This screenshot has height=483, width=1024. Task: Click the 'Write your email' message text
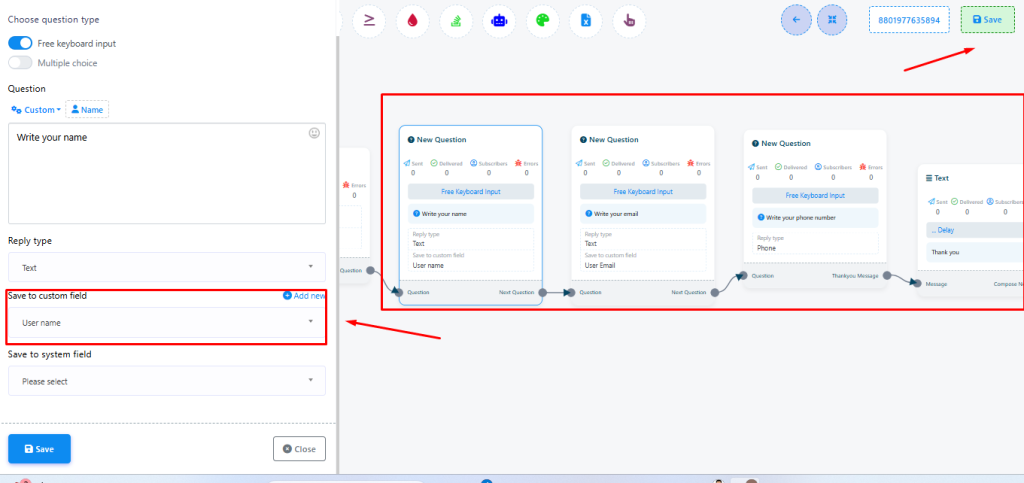point(616,213)
